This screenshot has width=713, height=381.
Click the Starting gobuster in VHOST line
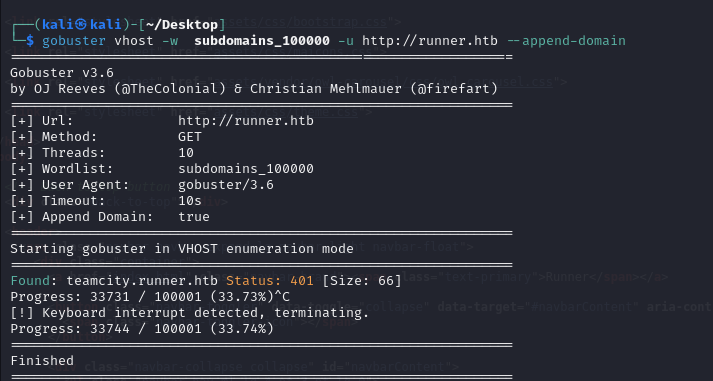182,249
